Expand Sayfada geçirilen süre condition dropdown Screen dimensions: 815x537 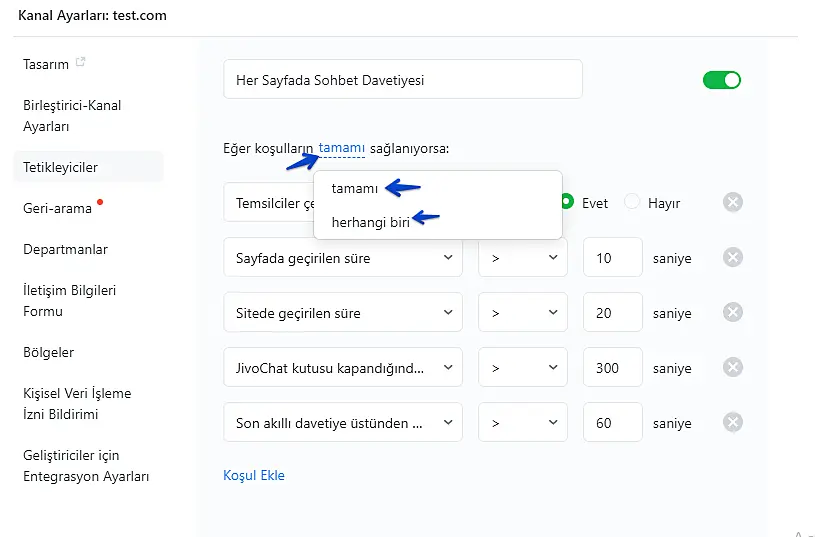(x=342, y=258)
